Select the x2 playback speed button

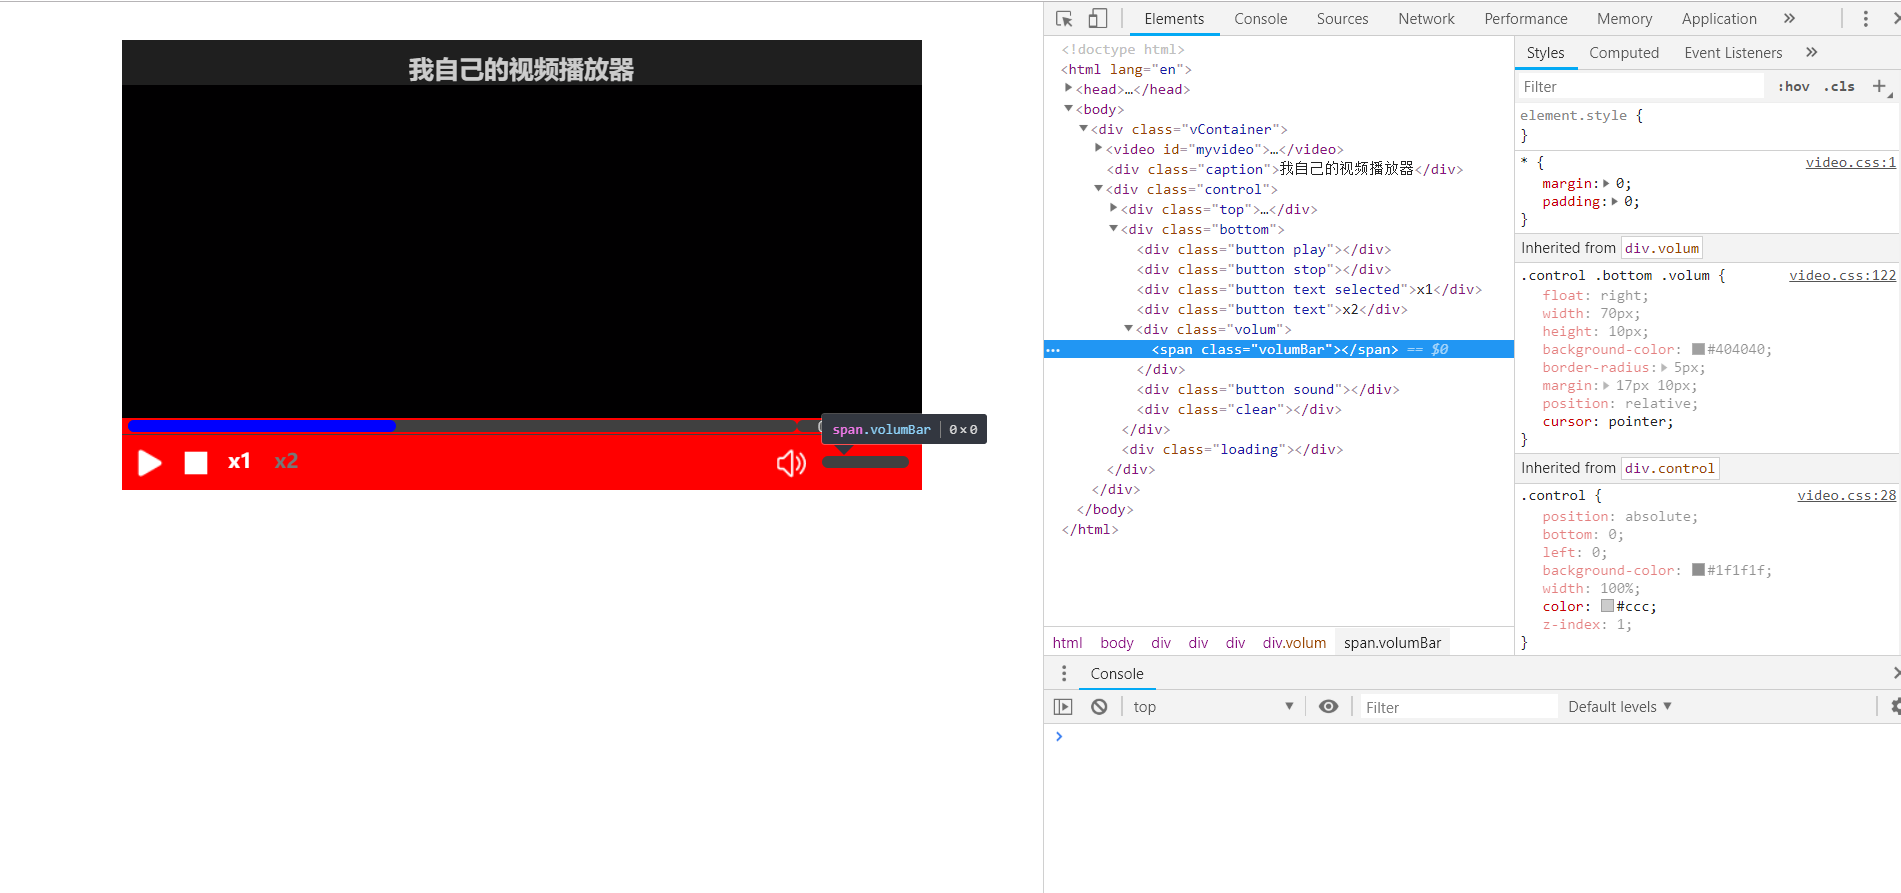[286, 462]
